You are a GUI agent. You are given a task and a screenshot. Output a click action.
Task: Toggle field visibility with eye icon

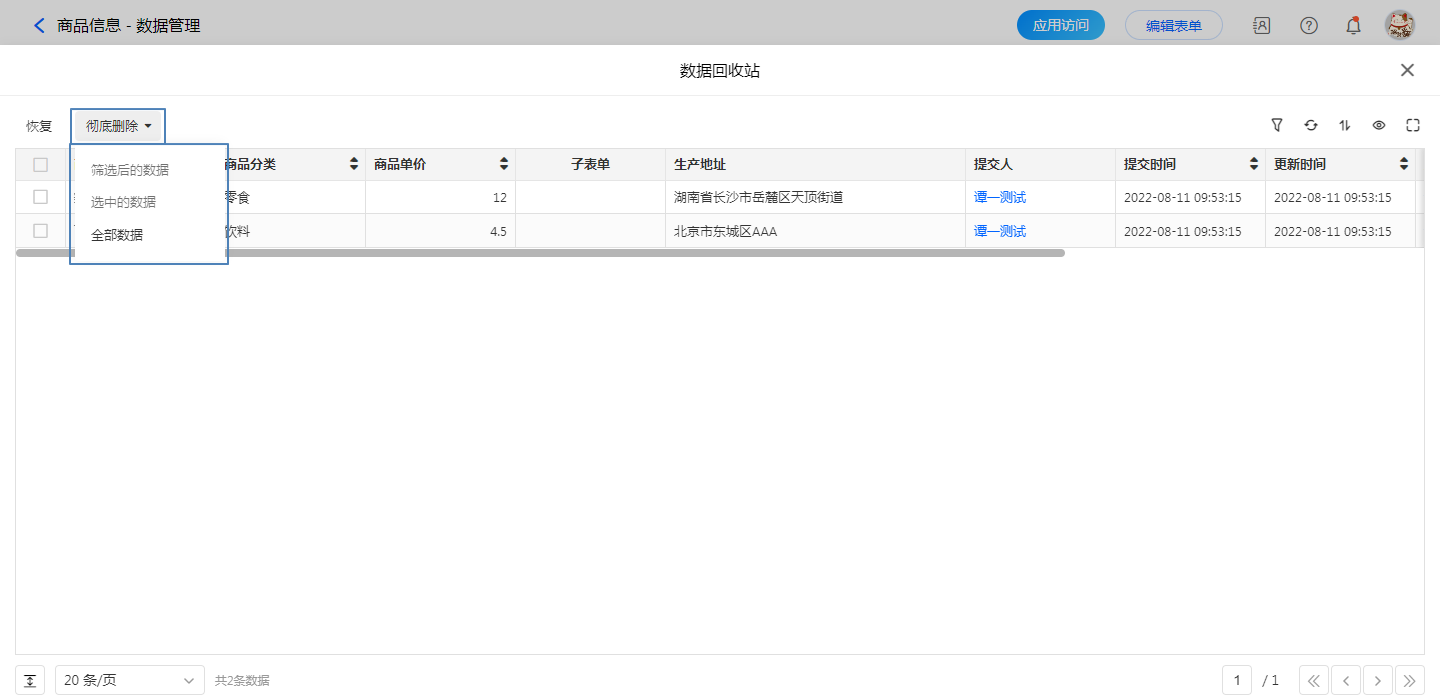[x=1379, y=125]
